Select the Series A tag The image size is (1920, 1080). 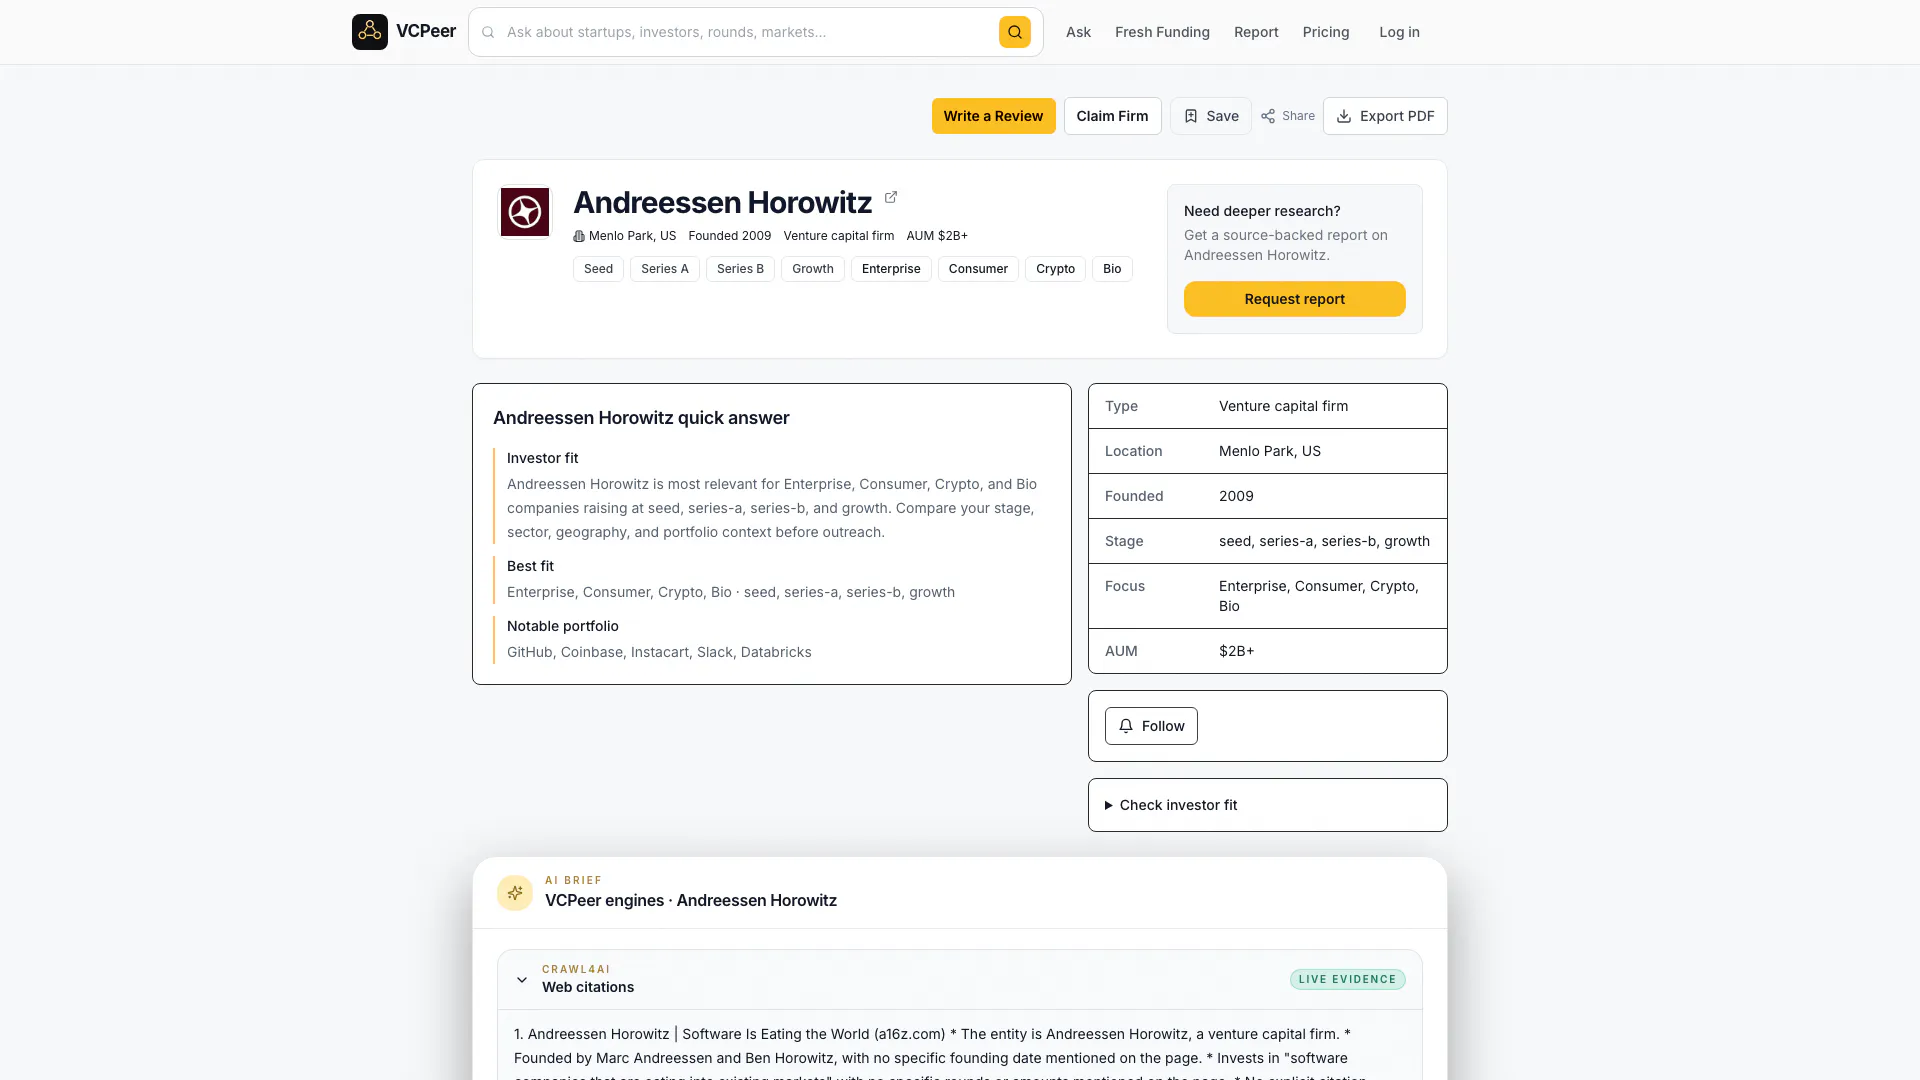[665, 269]
